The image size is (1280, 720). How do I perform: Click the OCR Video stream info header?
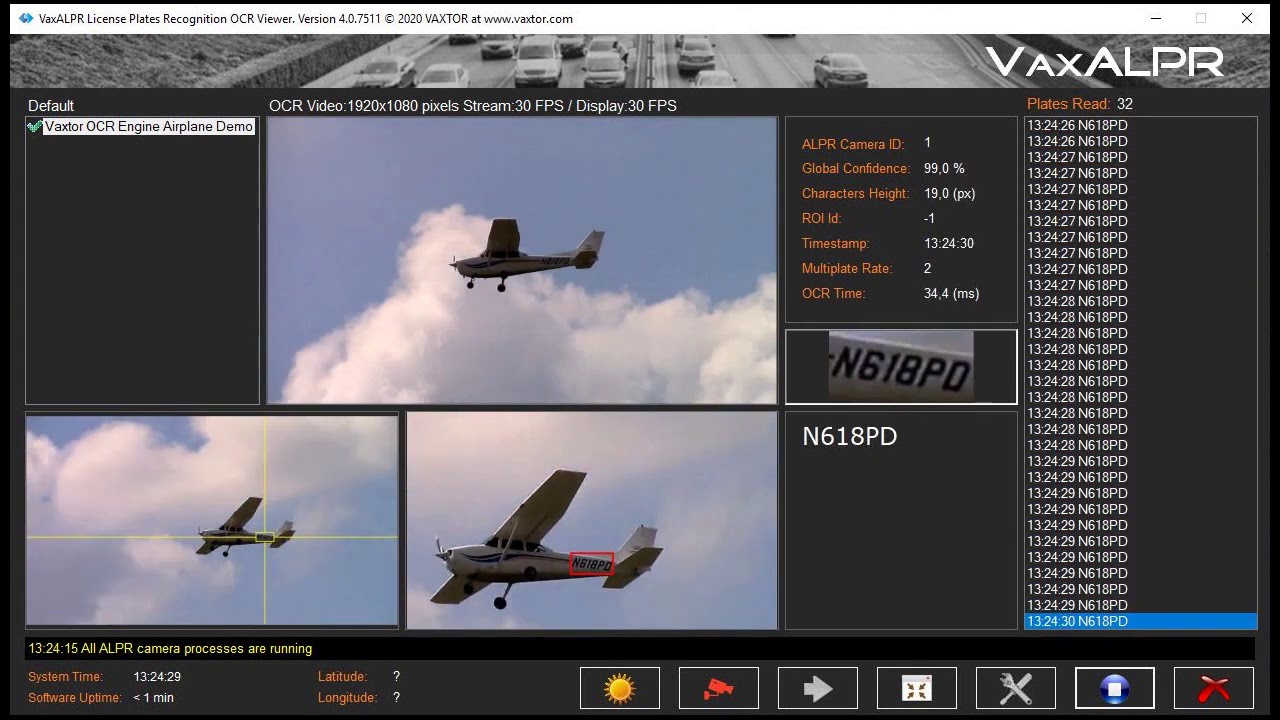473,106
